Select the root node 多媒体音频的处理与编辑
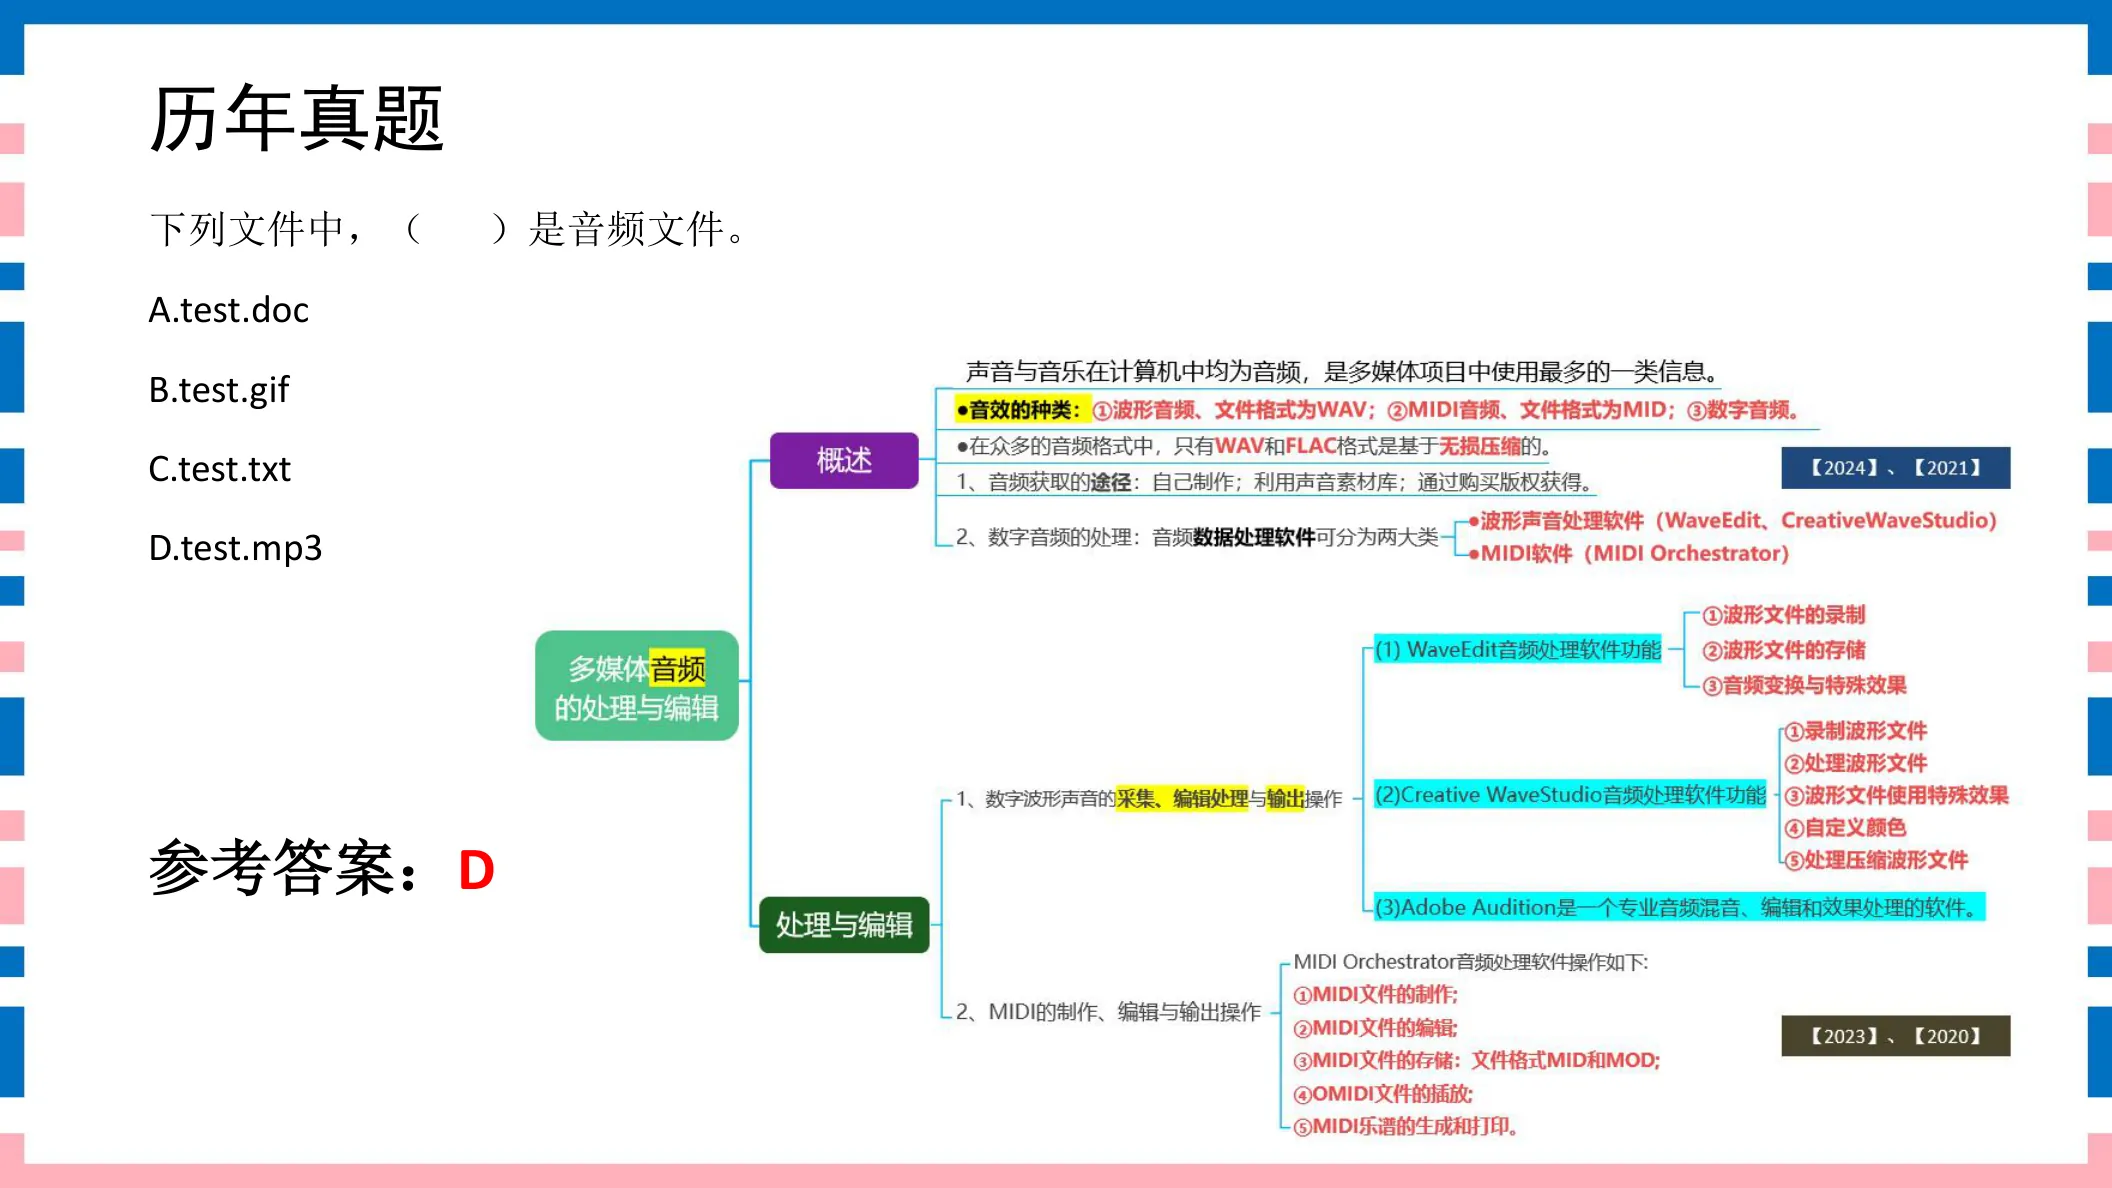The height and width of the screenshot is (1188, 2112). click(637, 686)
